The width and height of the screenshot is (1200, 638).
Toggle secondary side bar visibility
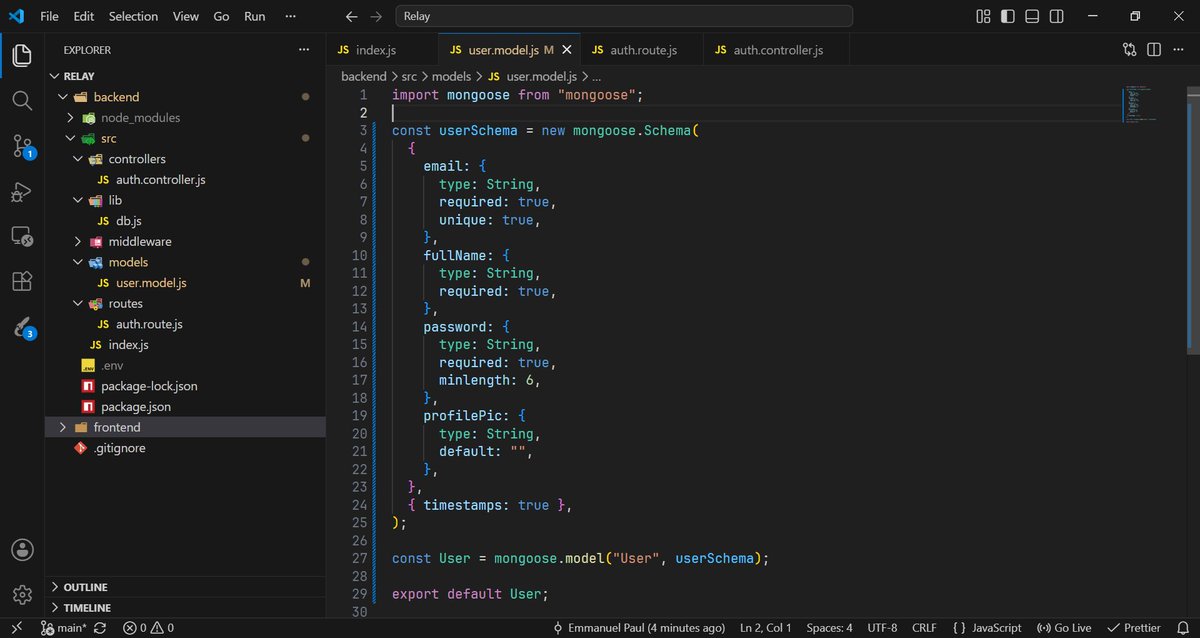click(1056, 17)
